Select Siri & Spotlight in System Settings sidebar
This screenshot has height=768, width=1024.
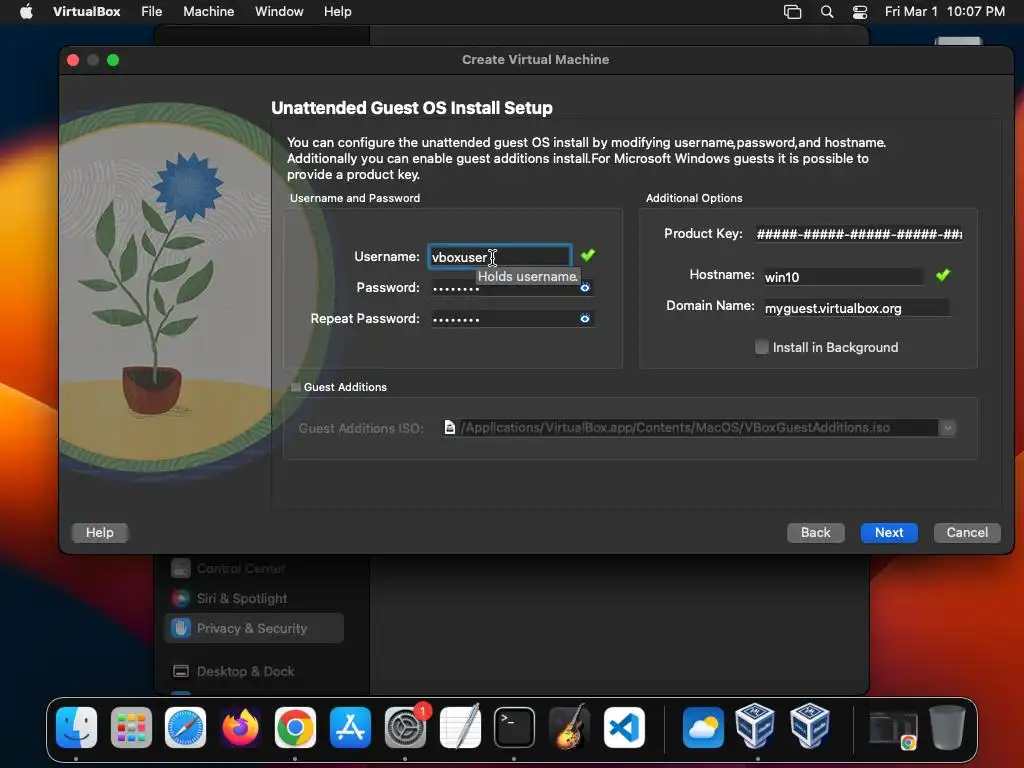click(x=254, y=598)
